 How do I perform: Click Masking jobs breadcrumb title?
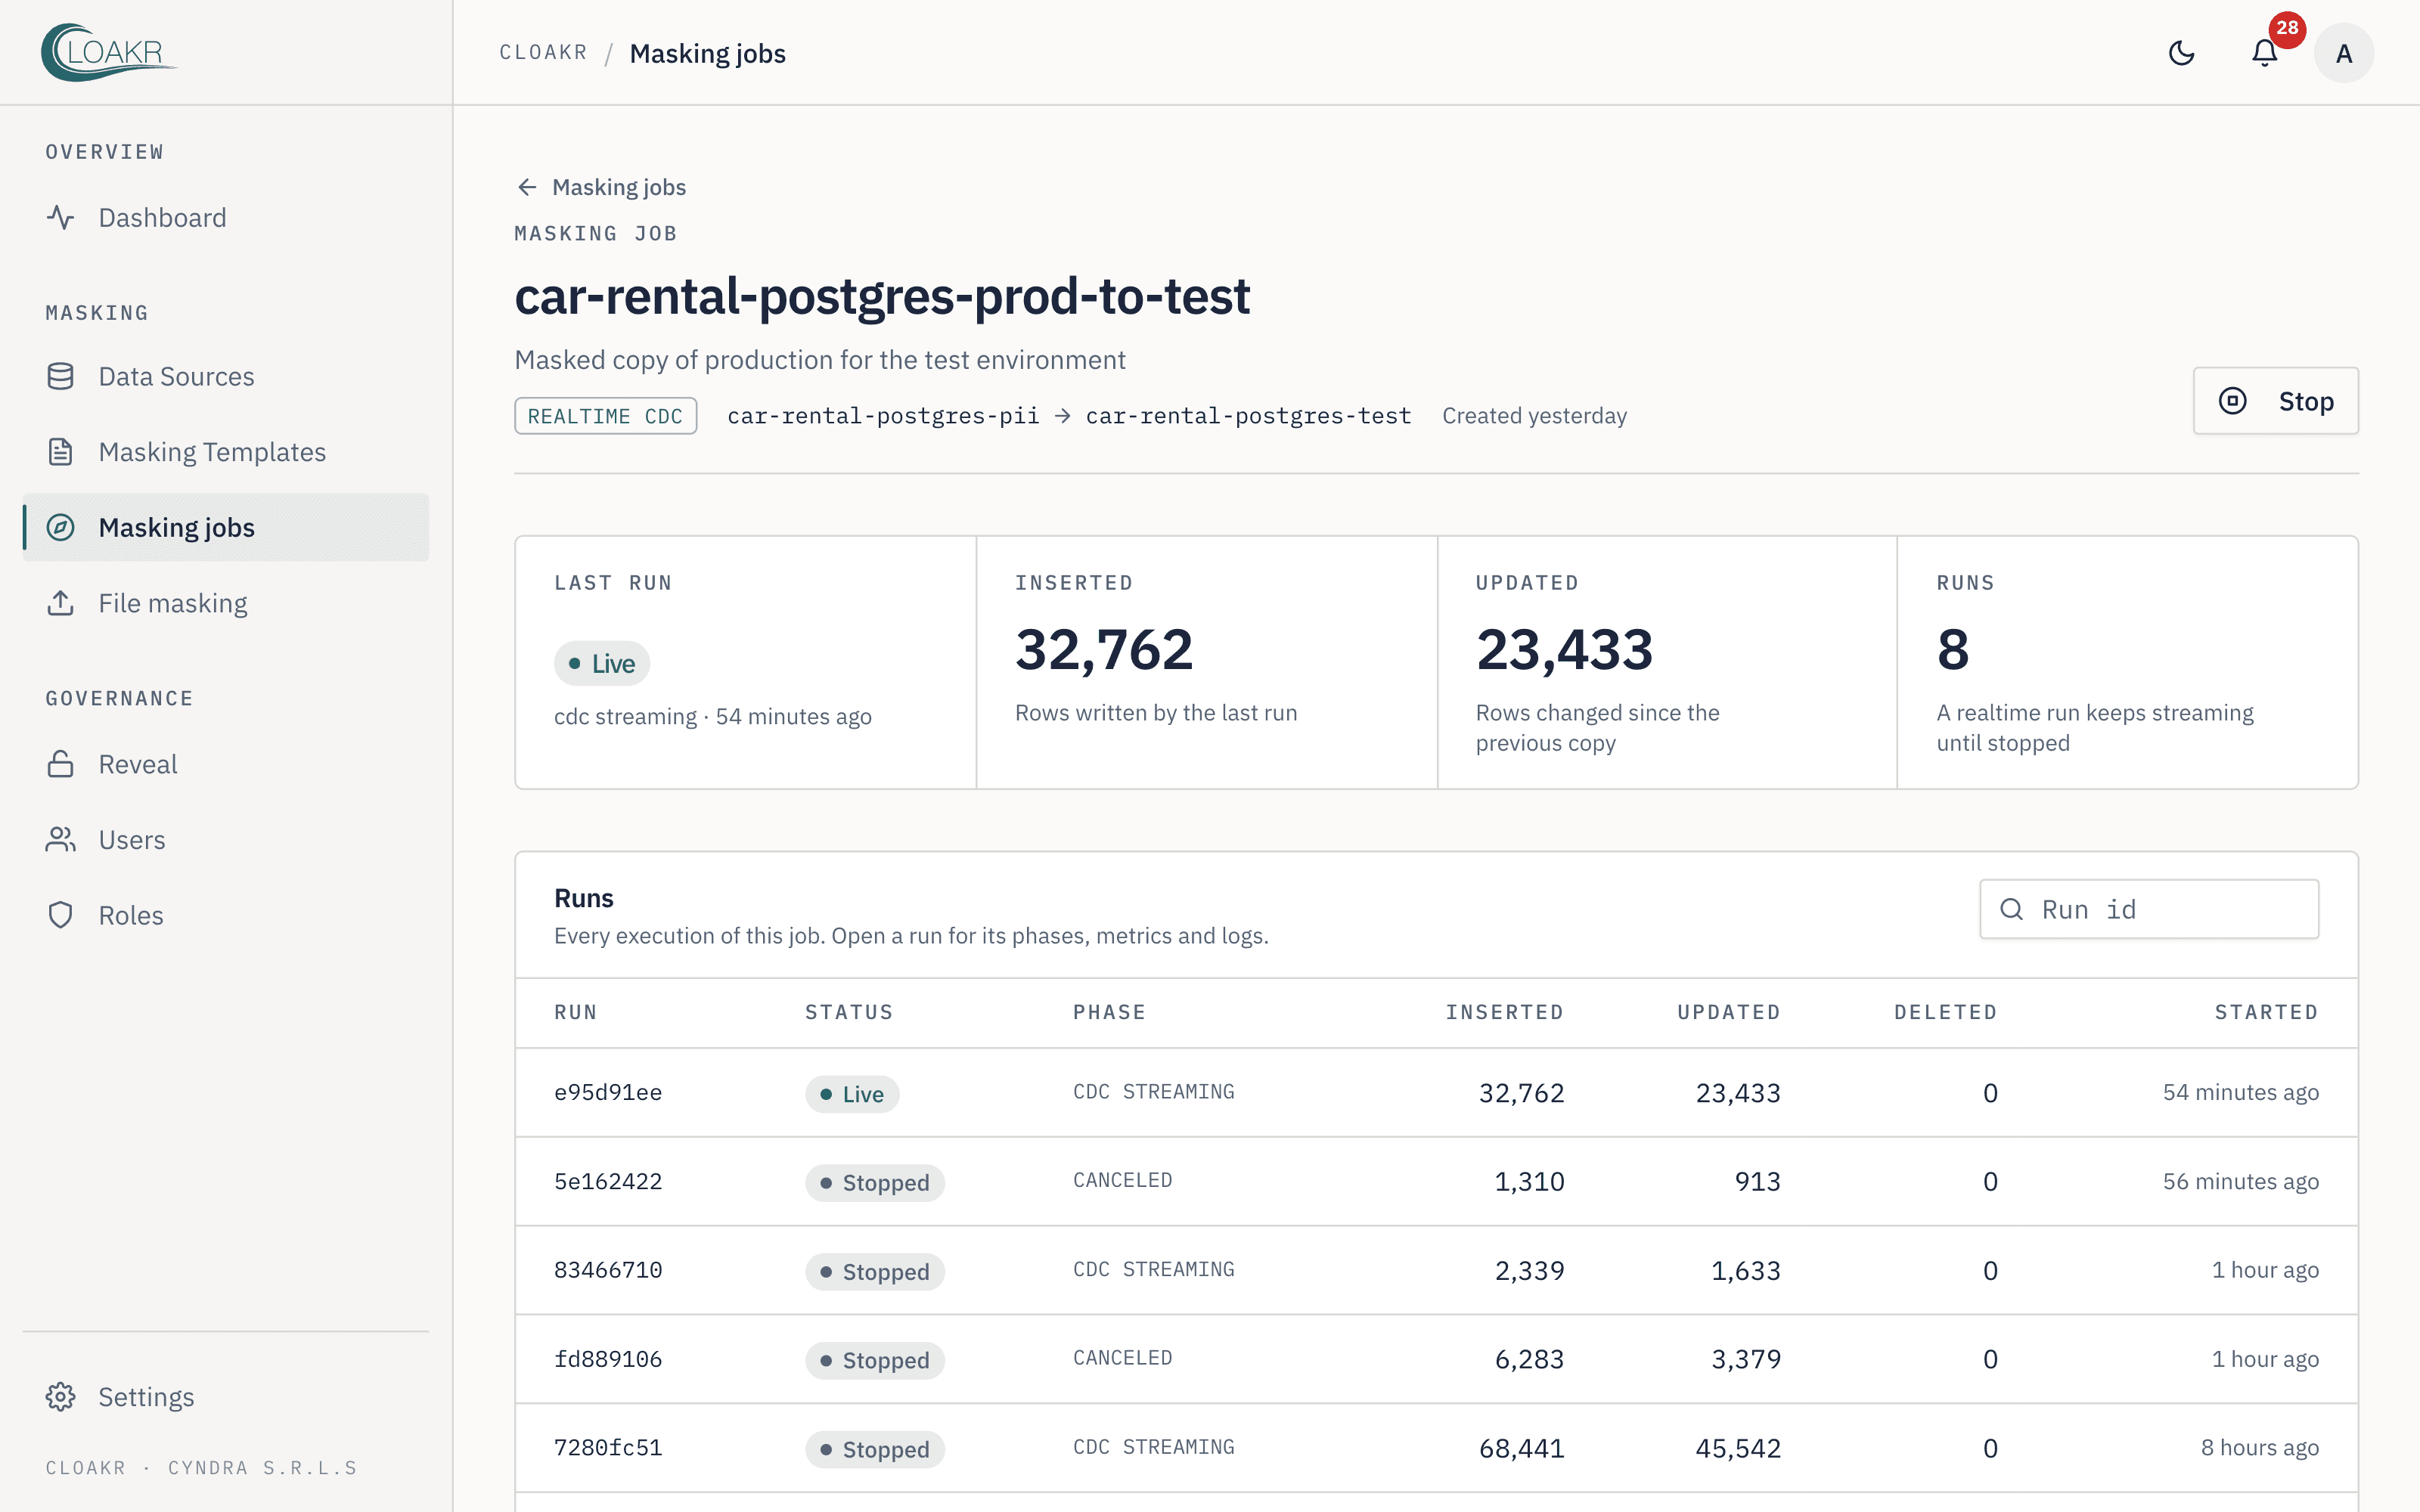[x=707, y=54]
